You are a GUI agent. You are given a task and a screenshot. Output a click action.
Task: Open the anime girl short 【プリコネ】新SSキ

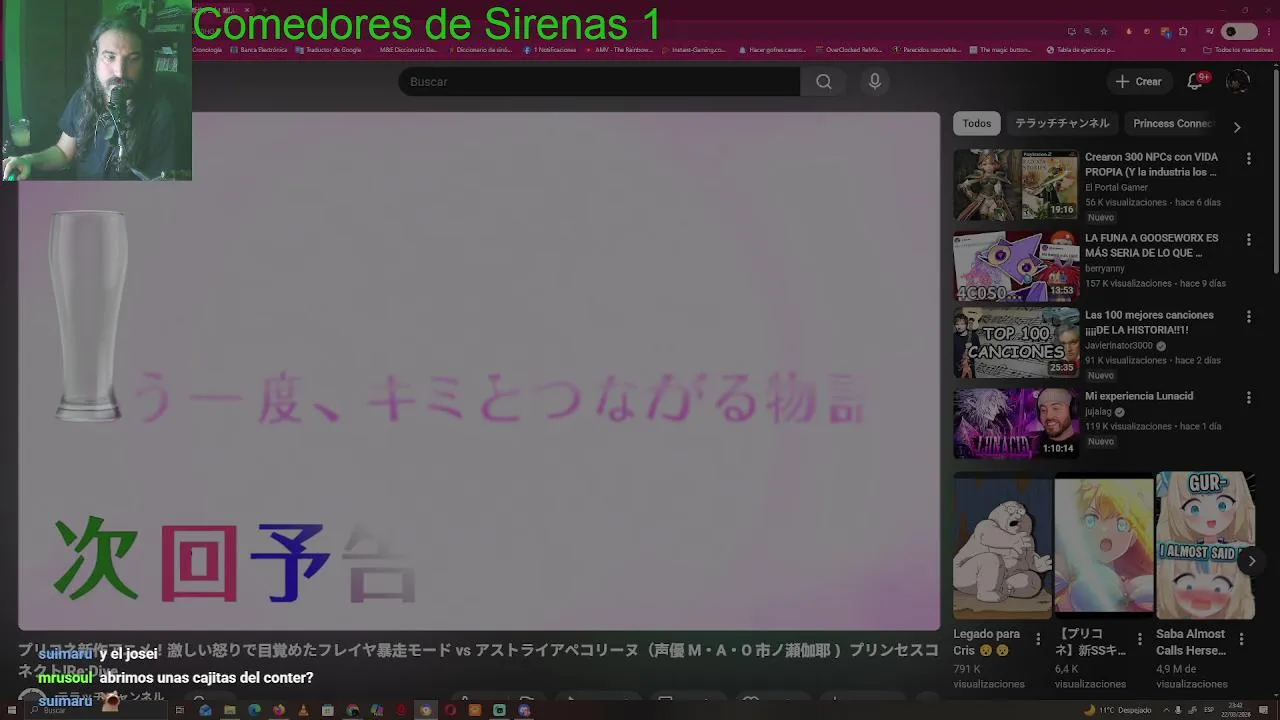(1104, 546)
